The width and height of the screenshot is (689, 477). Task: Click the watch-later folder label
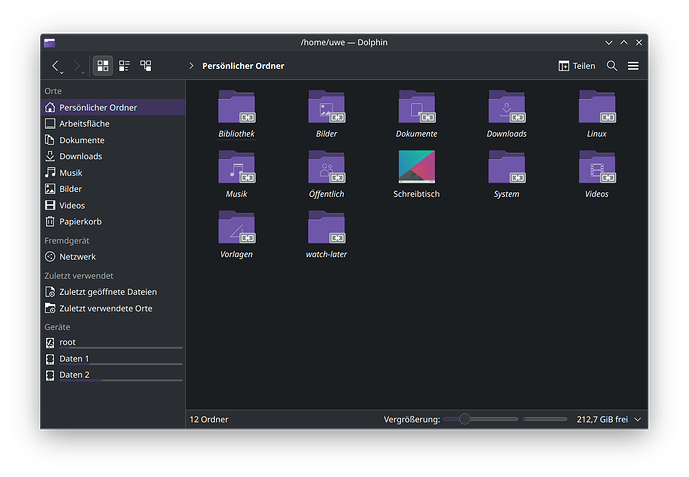(326, 254)
